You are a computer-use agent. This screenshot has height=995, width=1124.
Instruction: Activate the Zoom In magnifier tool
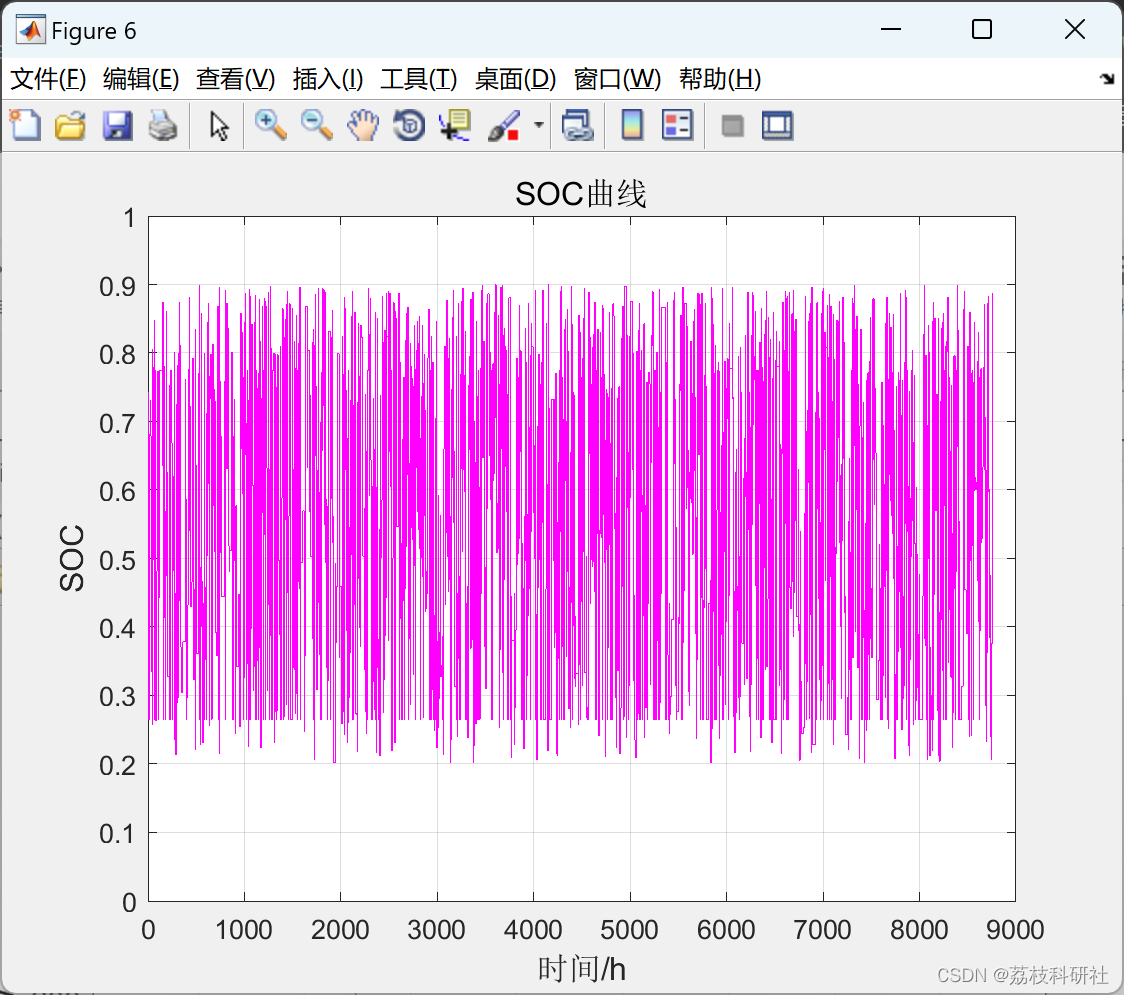point(270,125)
